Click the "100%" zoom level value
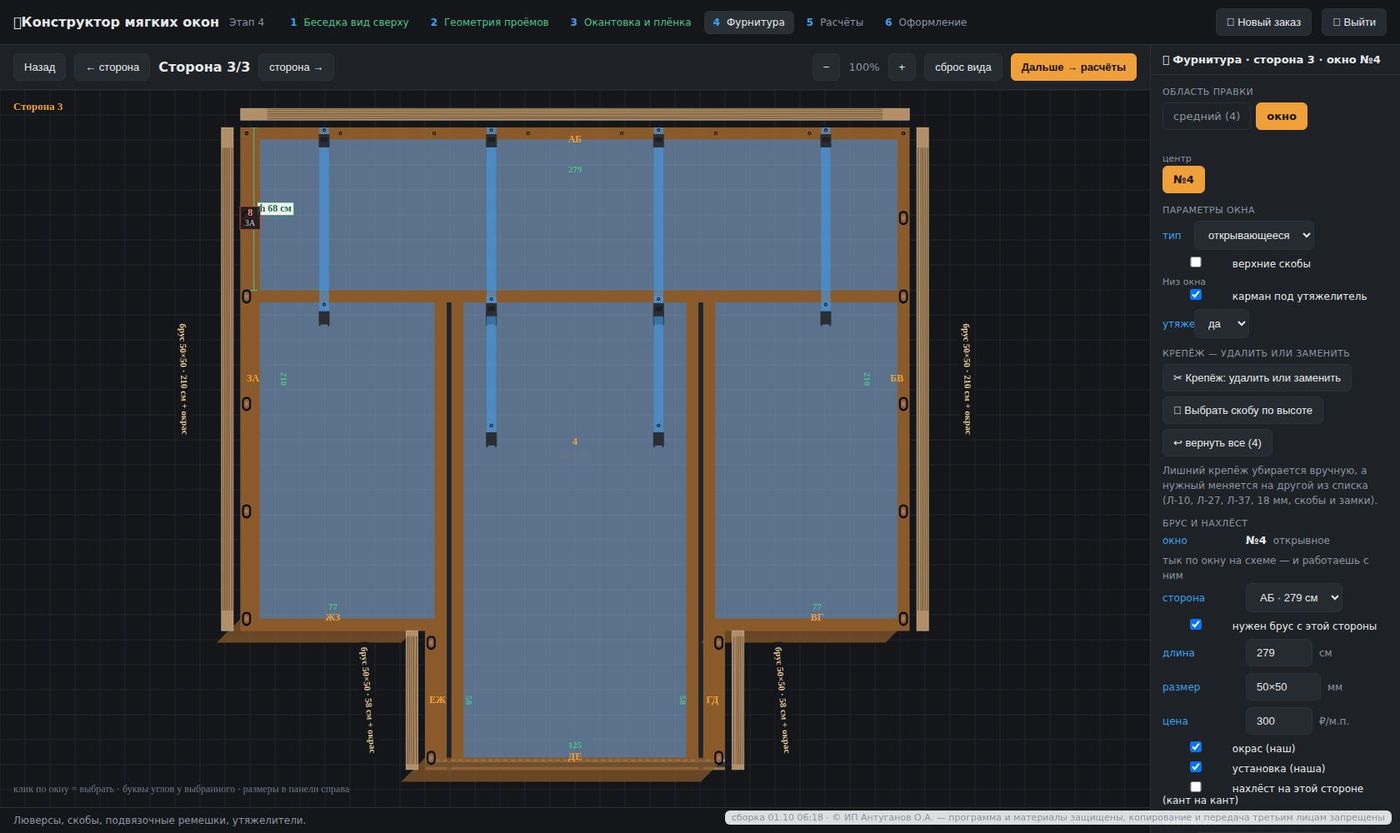1400x833 pixels. coord(864,67)
